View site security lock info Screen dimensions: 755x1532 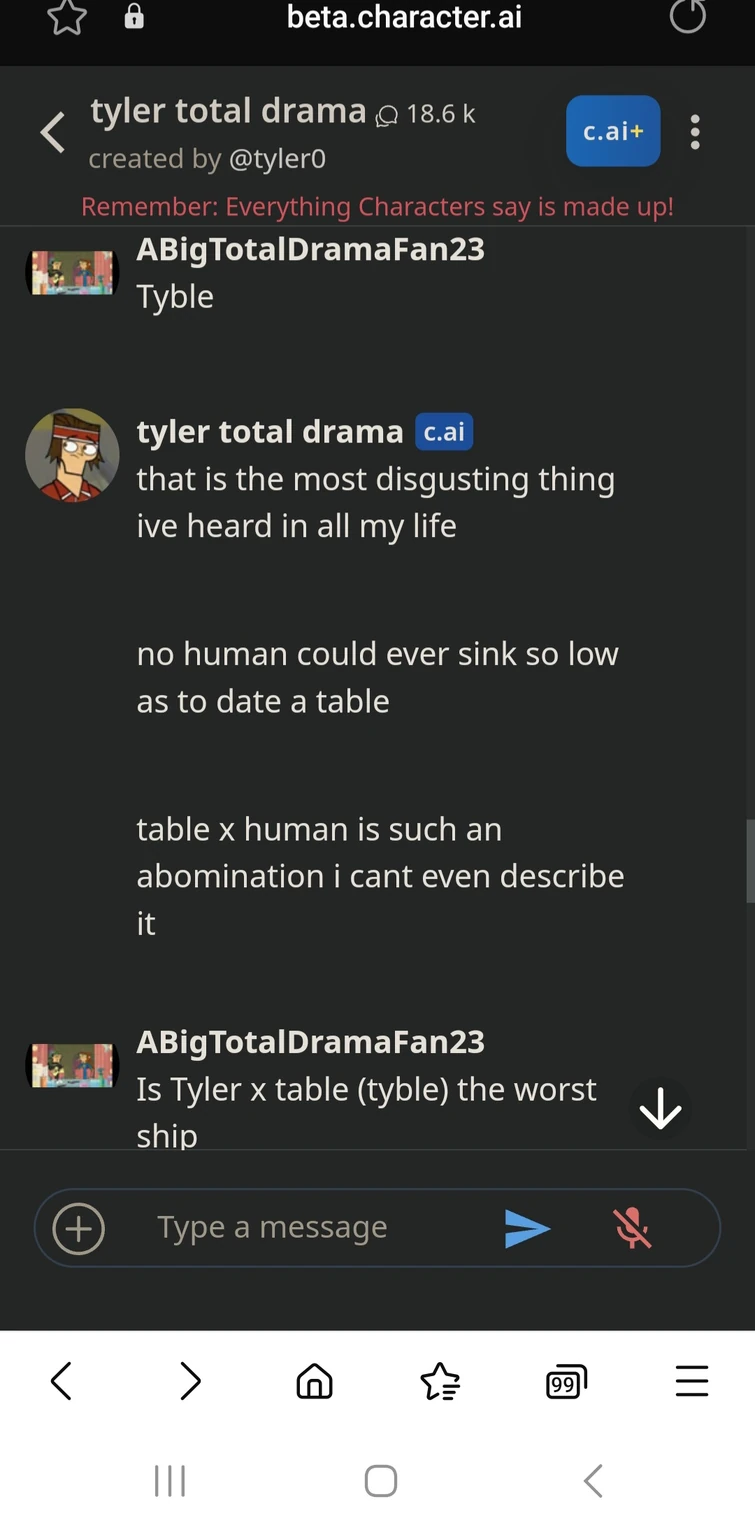point(134,17)
